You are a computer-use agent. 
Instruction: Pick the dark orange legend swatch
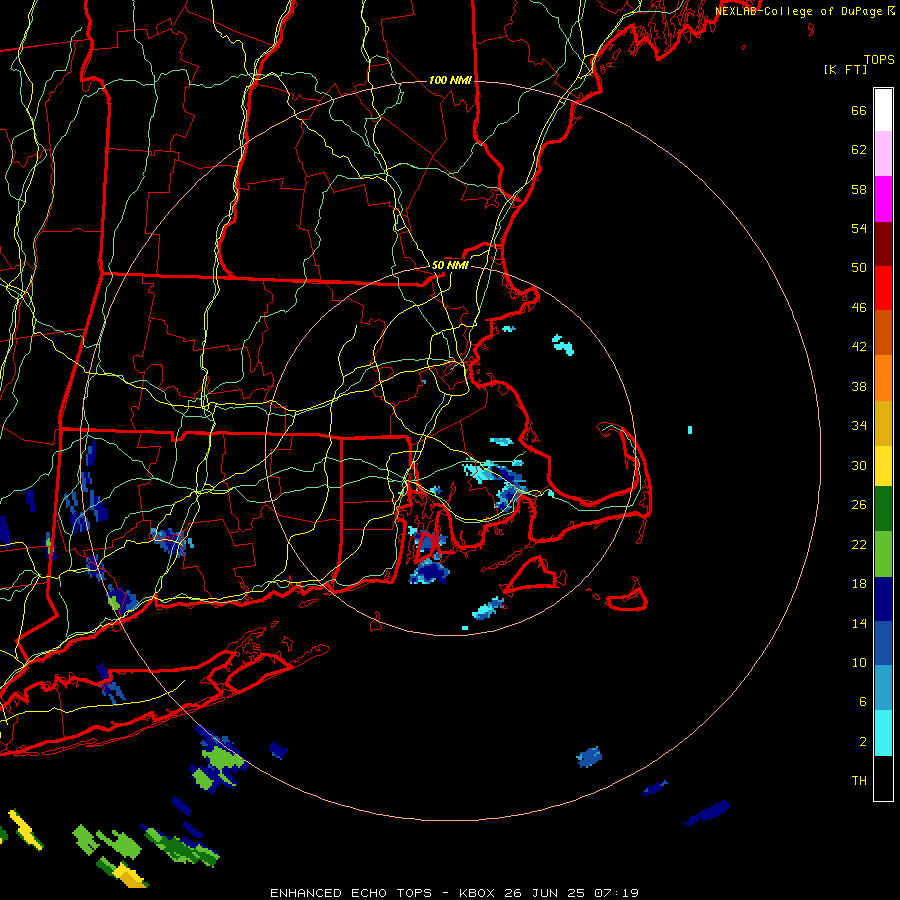tap(883, 332)
